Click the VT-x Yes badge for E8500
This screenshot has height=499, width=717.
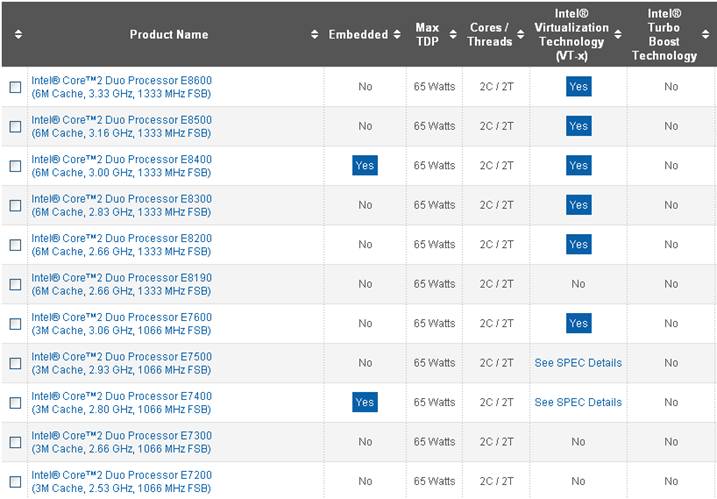[578, 126]
